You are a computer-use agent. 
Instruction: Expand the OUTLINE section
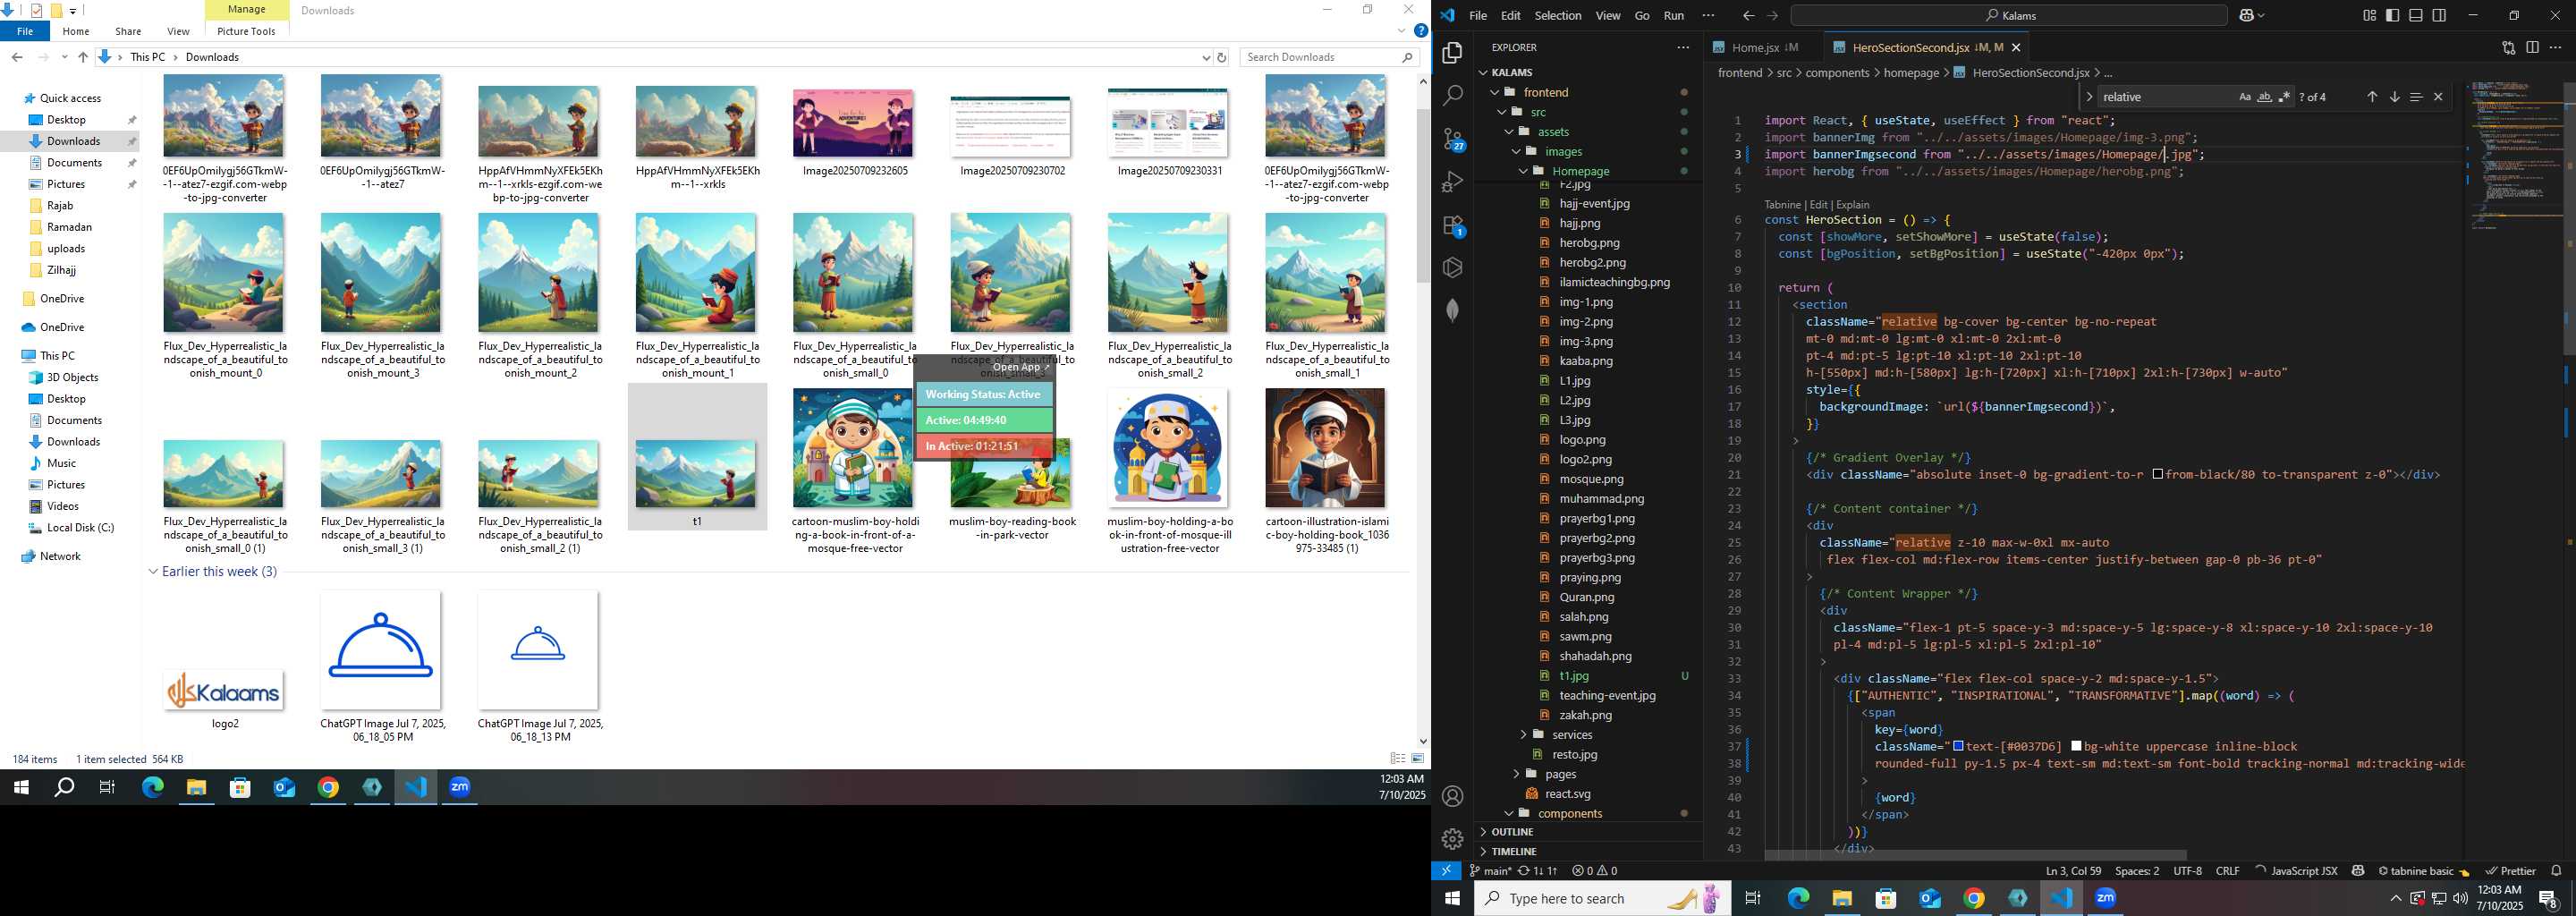click(1512, 831)
